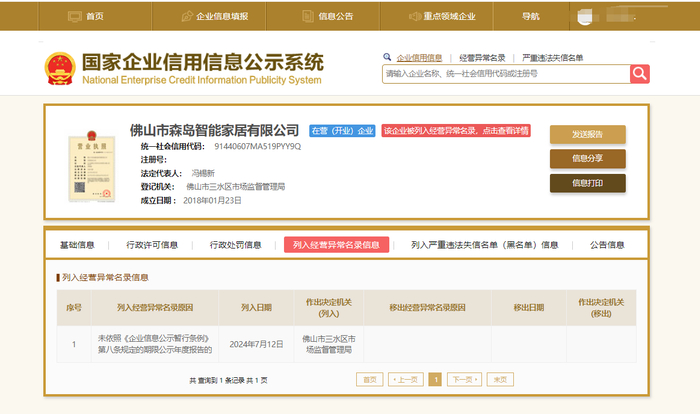Switch to the 行政处罚信息 tab
Screen dimensions: 700x414
click(235, 244)
